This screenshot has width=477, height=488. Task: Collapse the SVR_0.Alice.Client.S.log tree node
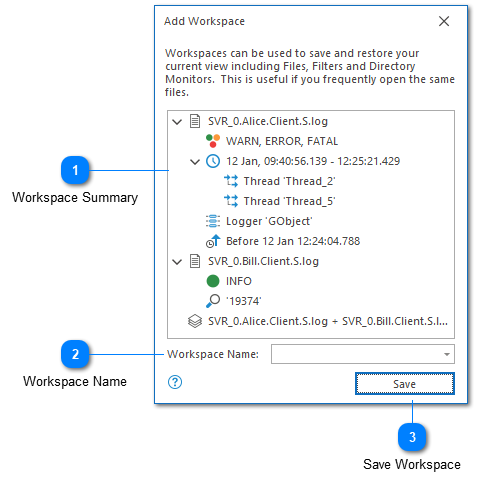(177, 122)
